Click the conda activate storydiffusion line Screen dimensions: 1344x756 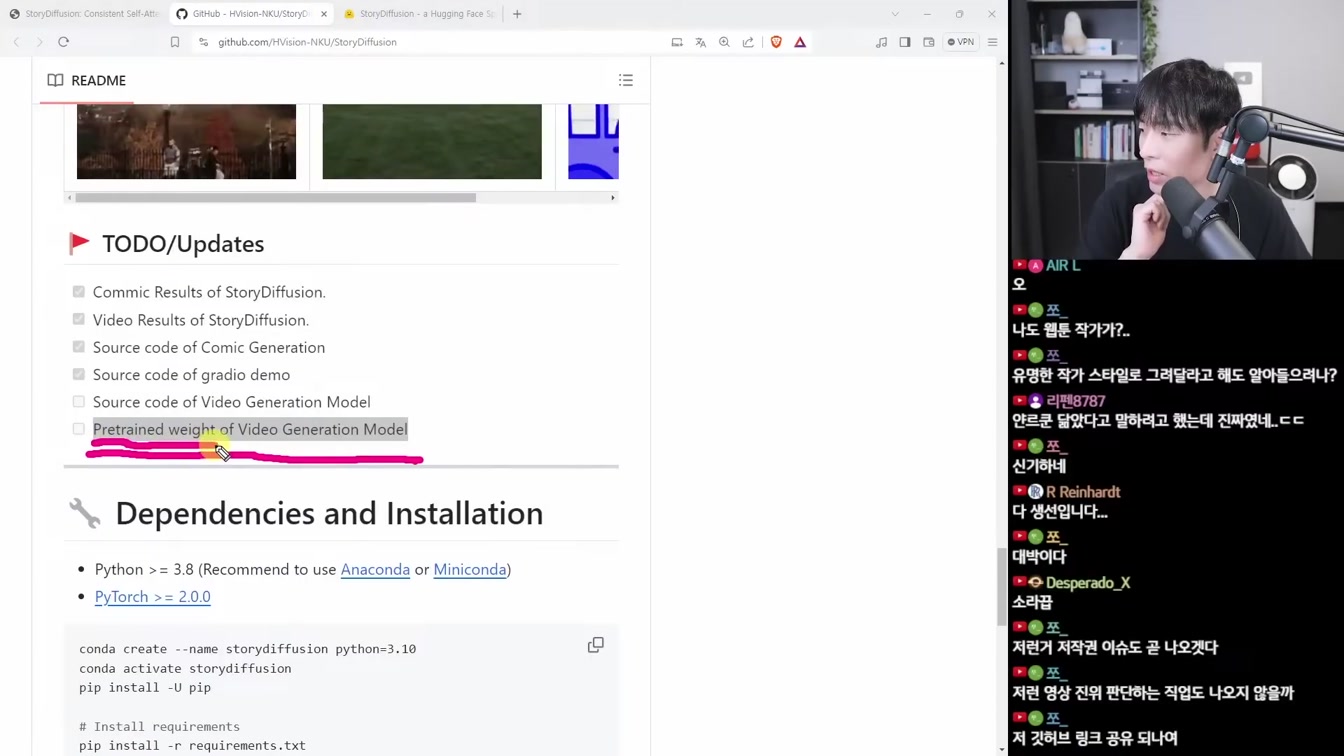pyautogui.click(x=185, y=668)
